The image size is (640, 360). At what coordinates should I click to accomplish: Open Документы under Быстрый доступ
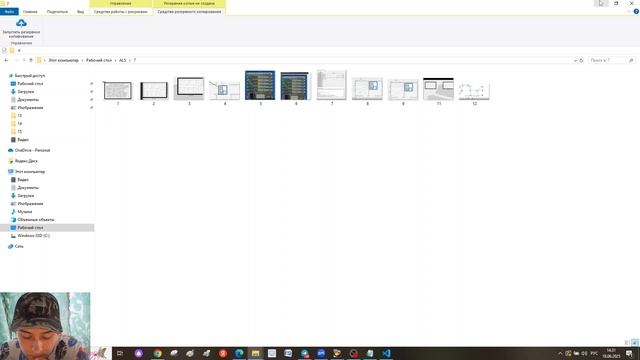(x=28, y=100)
